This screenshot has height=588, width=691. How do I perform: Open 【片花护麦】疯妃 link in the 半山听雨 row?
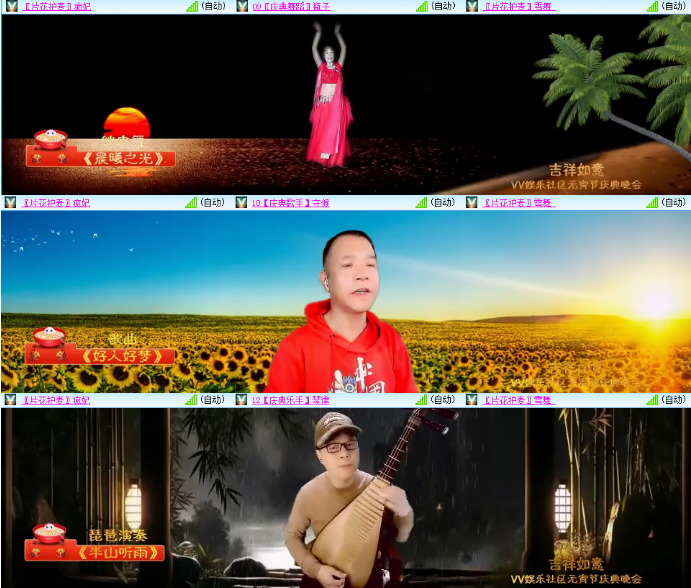point(56,400)
